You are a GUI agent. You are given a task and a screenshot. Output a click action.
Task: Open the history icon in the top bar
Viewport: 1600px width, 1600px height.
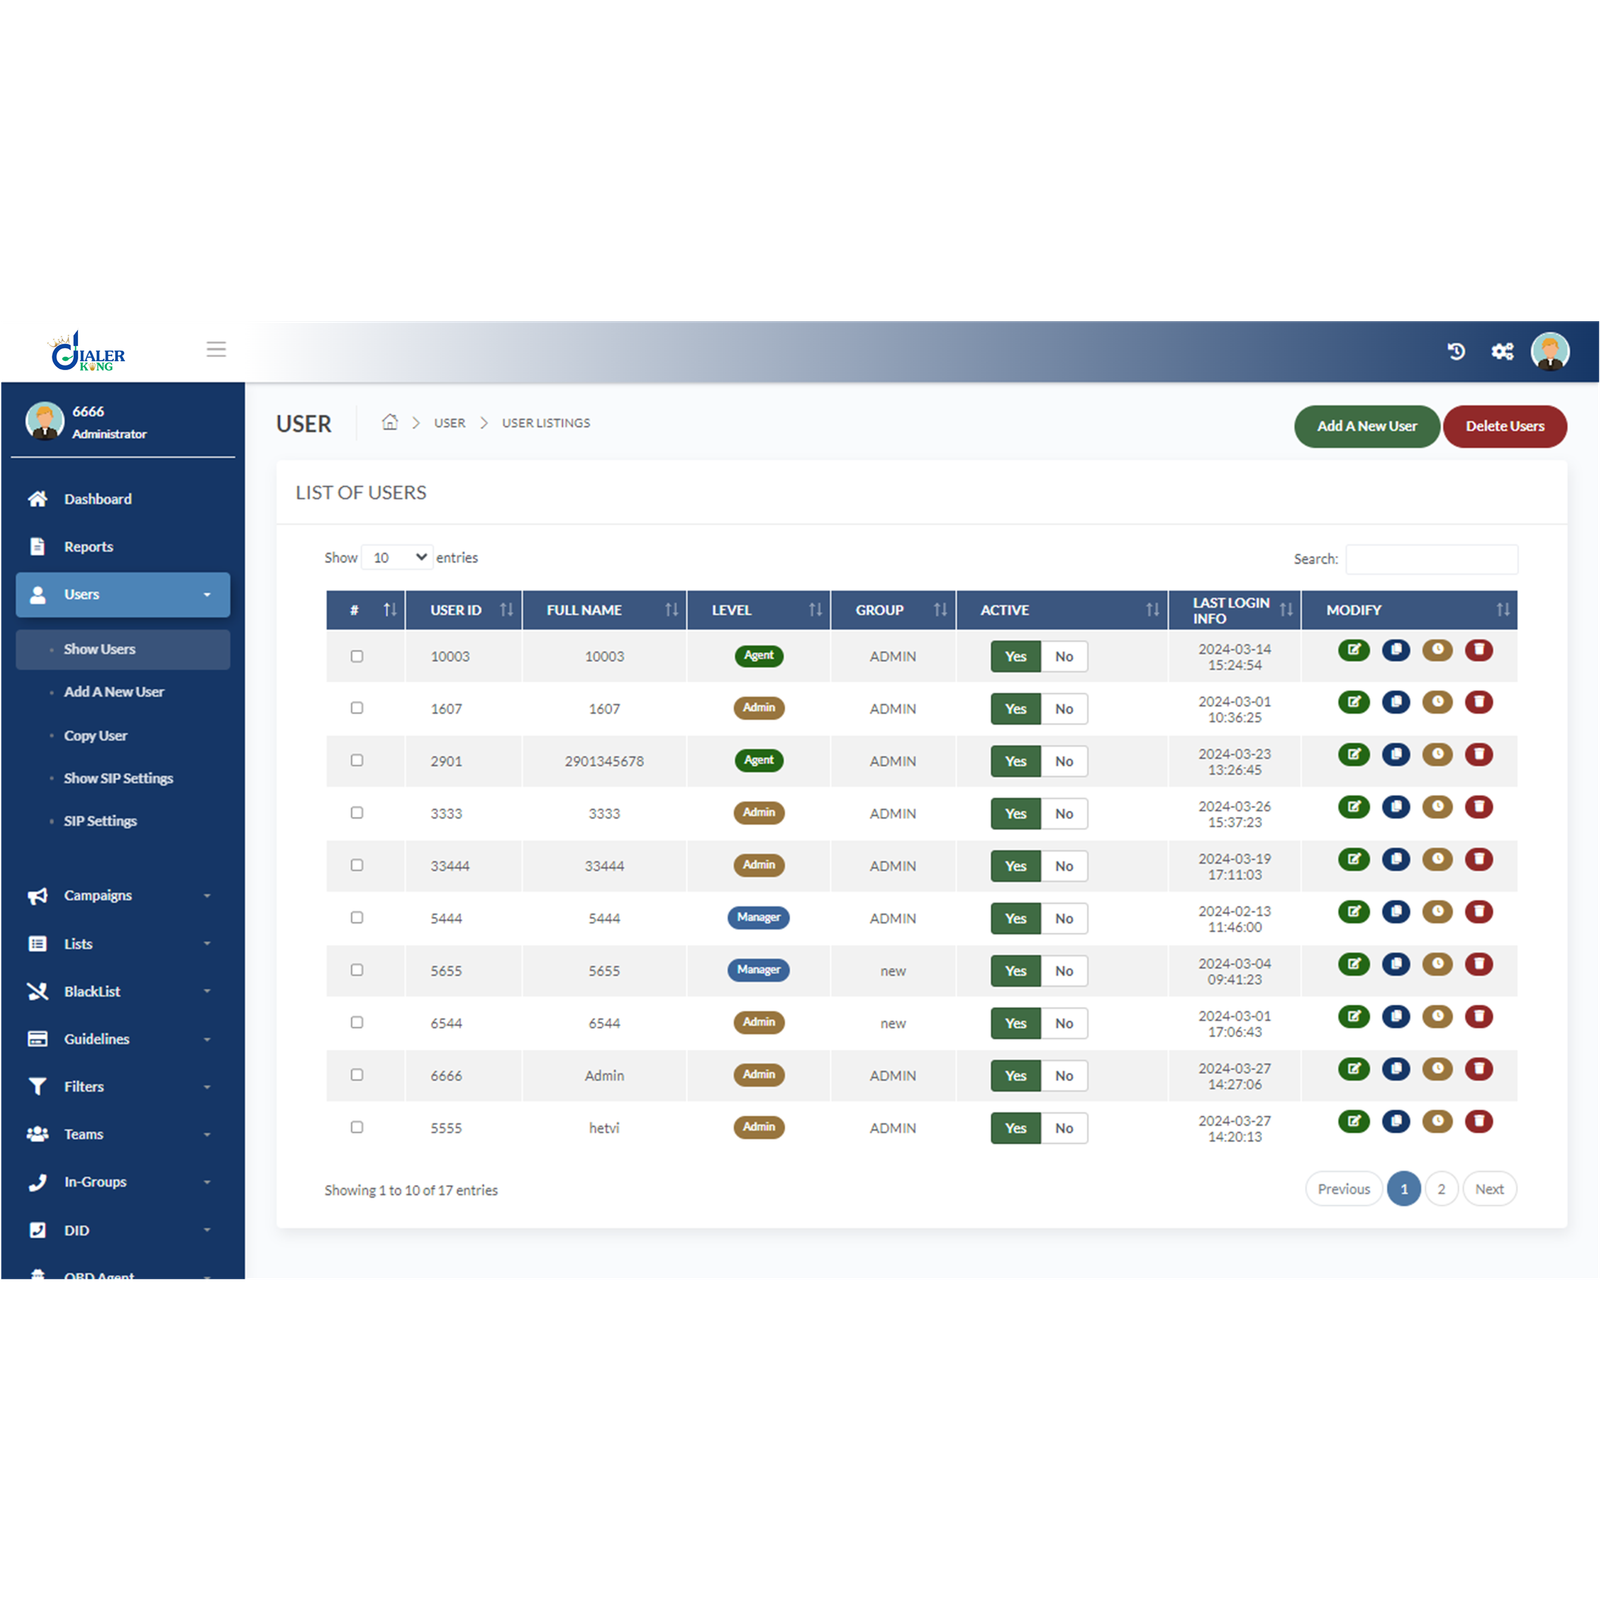pyautogui.click(x=1456, y=351)
